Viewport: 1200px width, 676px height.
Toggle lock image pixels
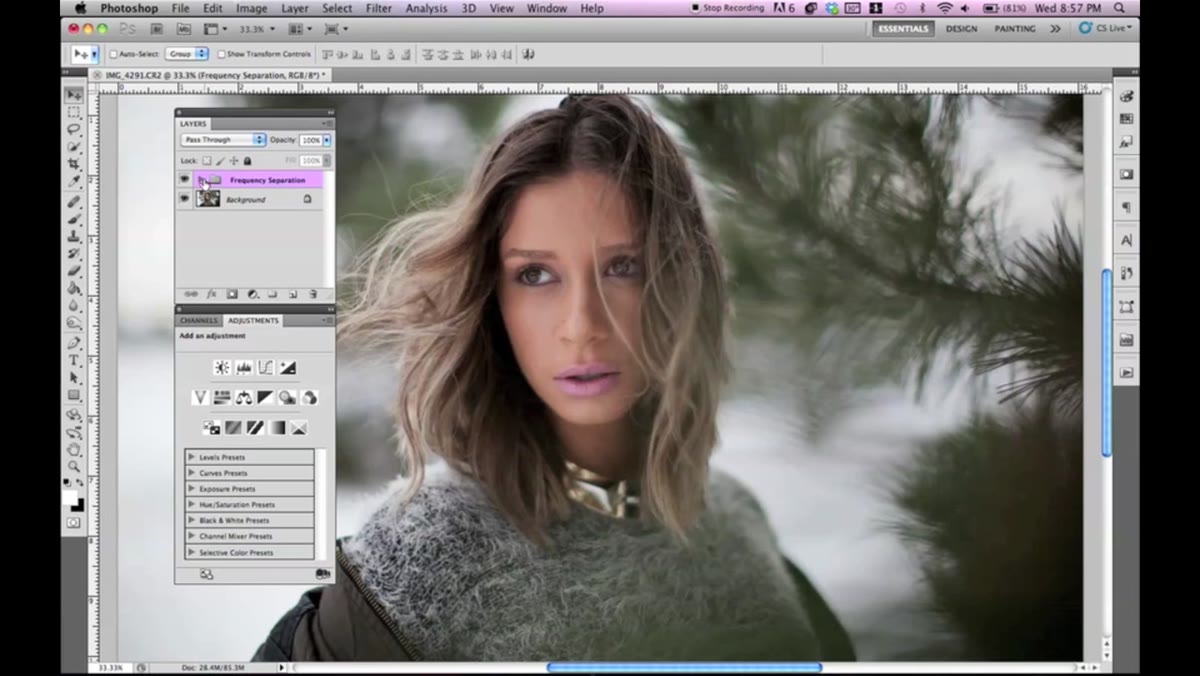[x=221, y=160]
